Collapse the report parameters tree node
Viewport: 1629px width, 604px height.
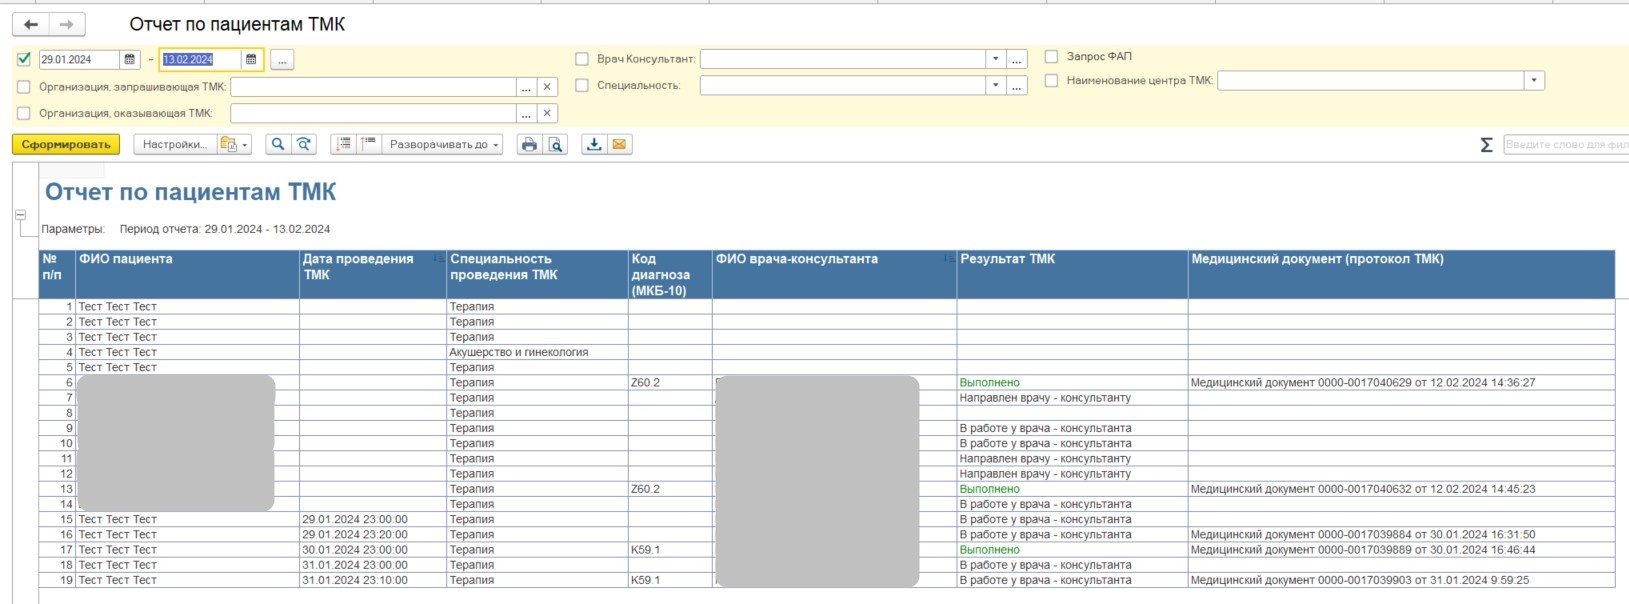click(20, 215)
